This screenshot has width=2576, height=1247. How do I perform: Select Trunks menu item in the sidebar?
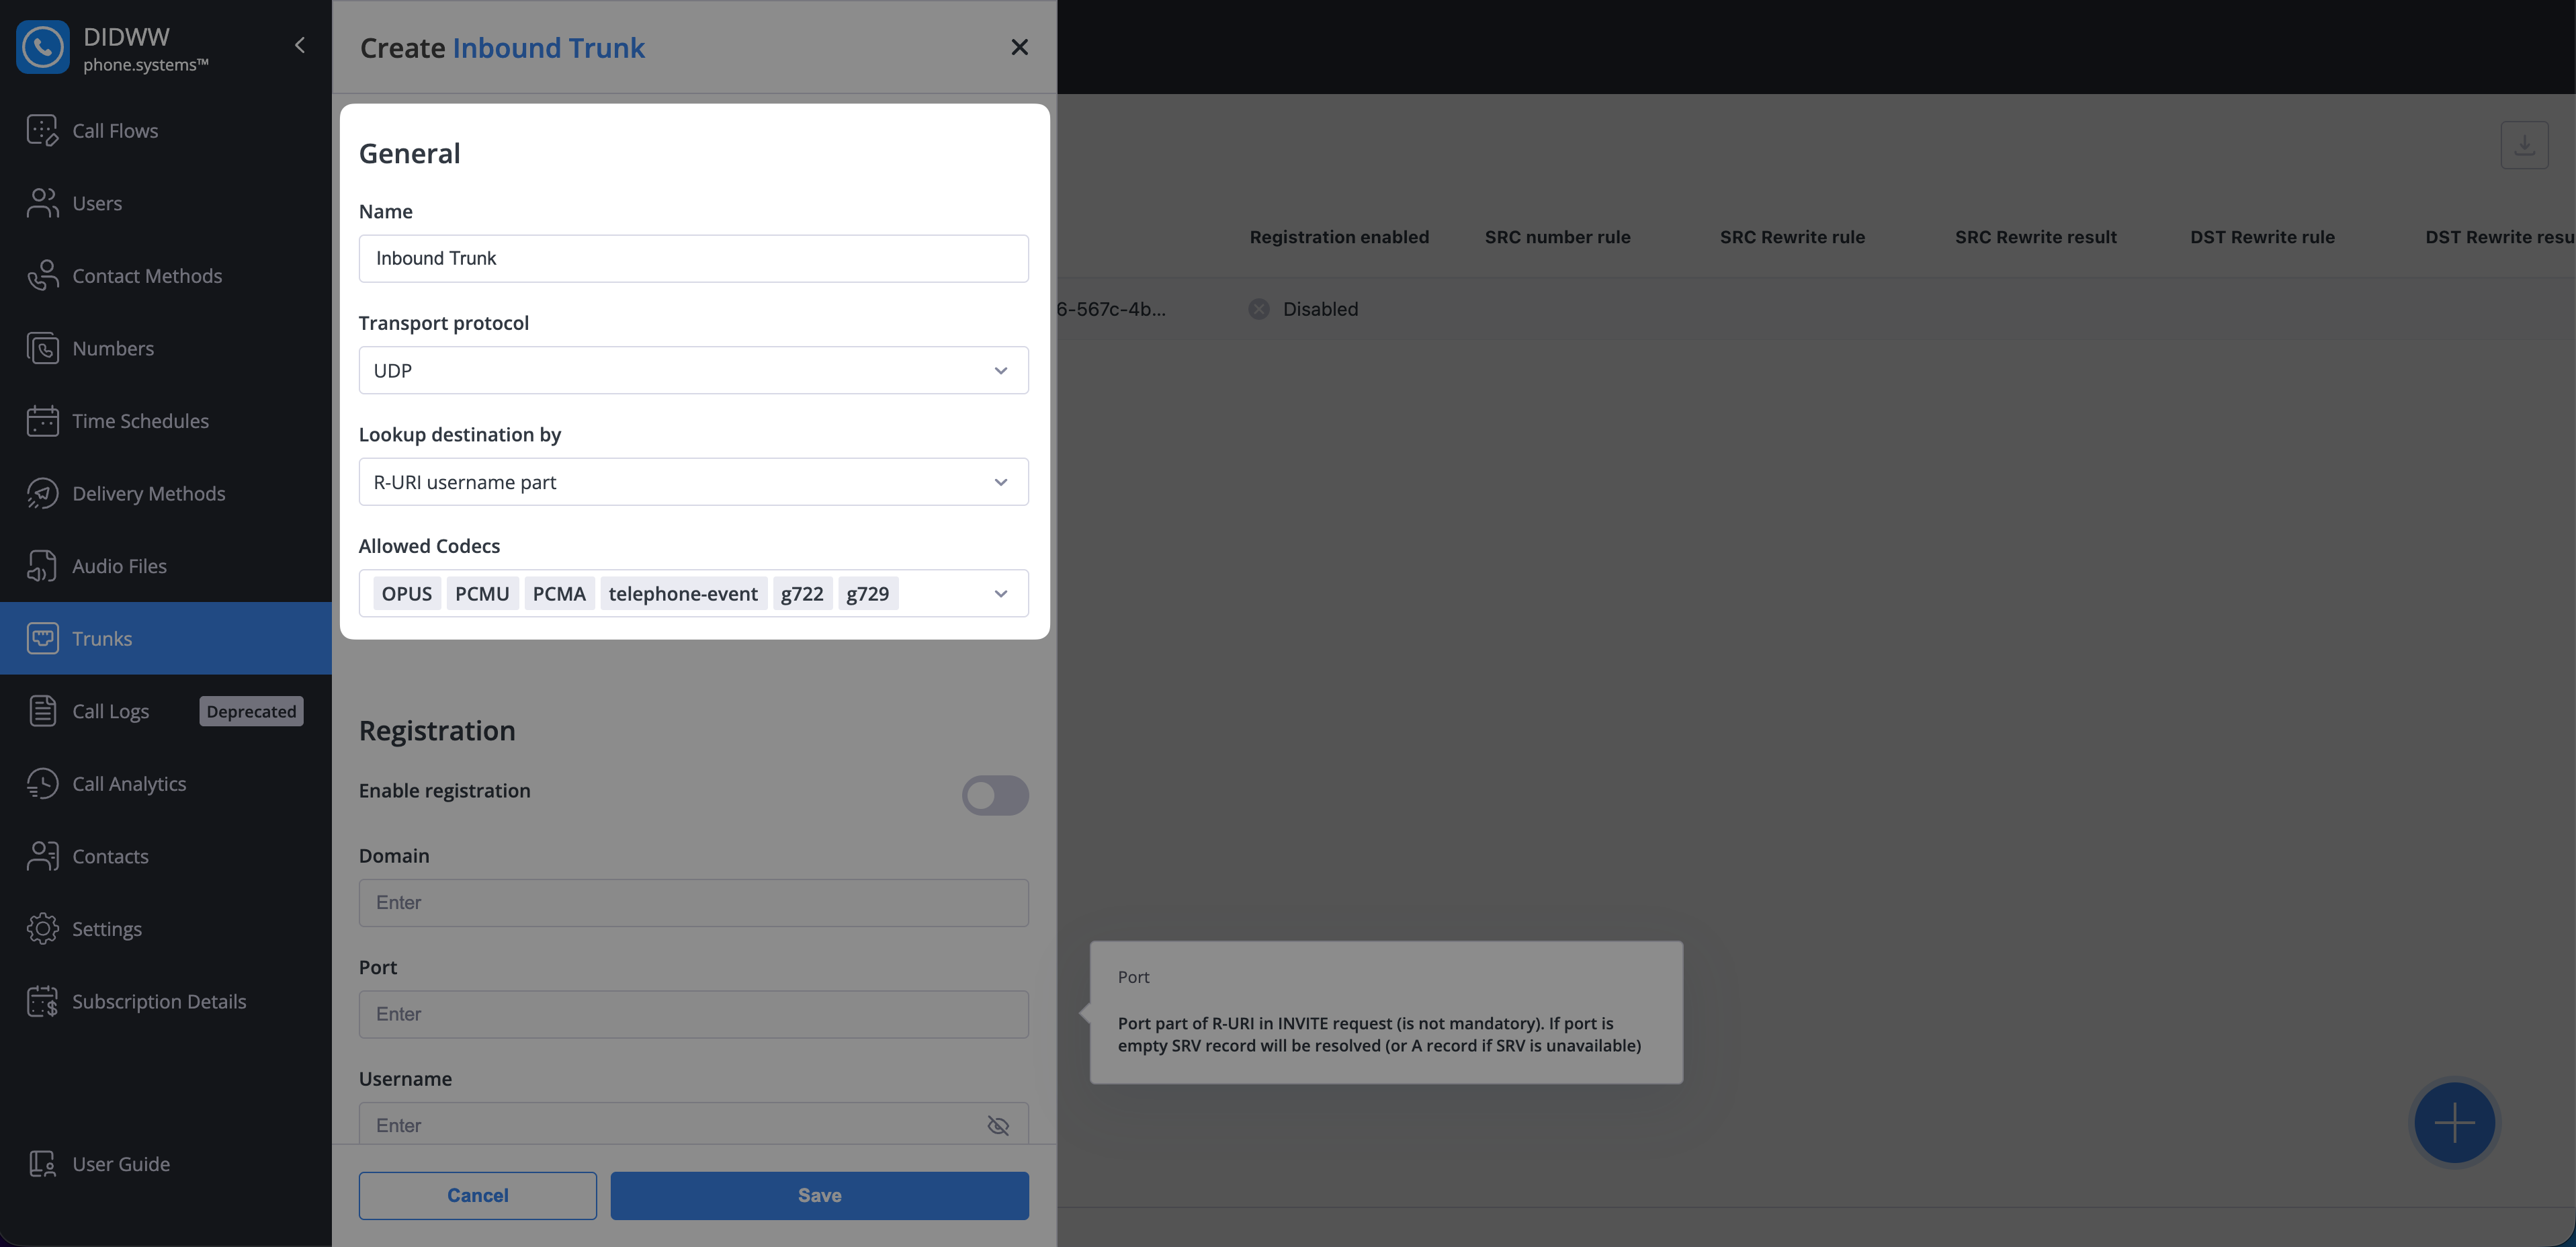coord(102,639)
